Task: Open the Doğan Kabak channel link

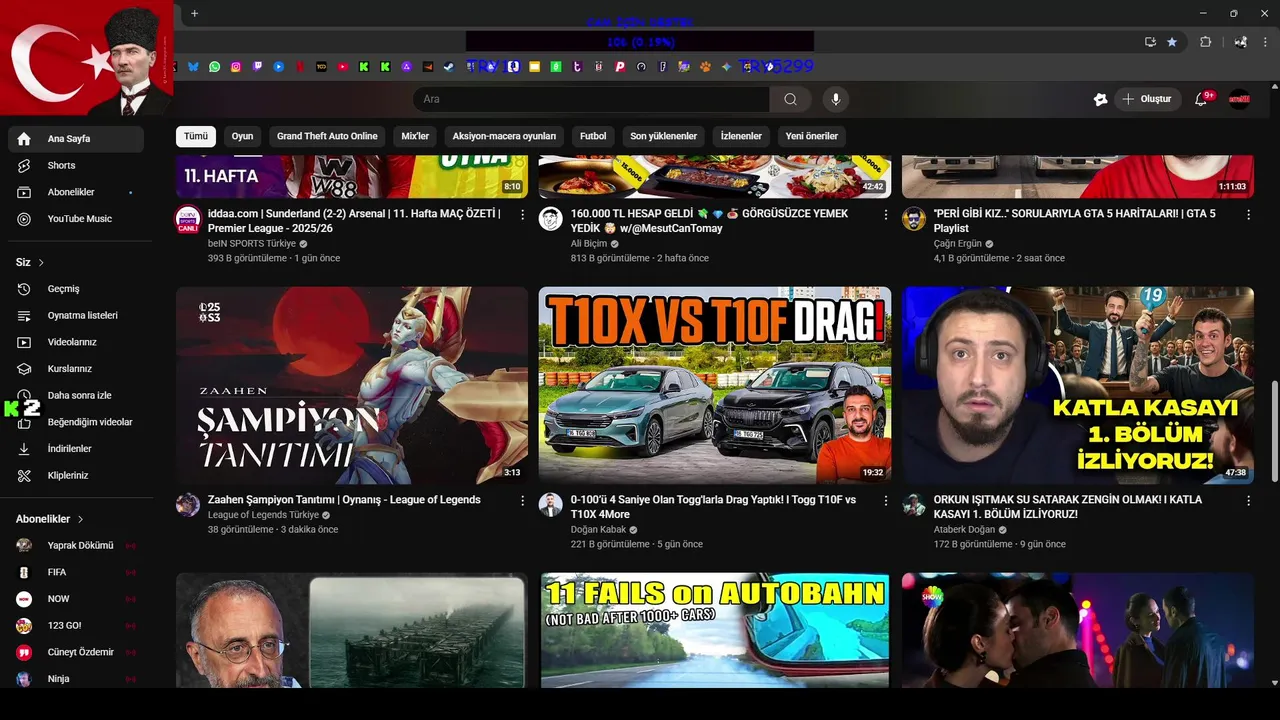Action: 598,530
